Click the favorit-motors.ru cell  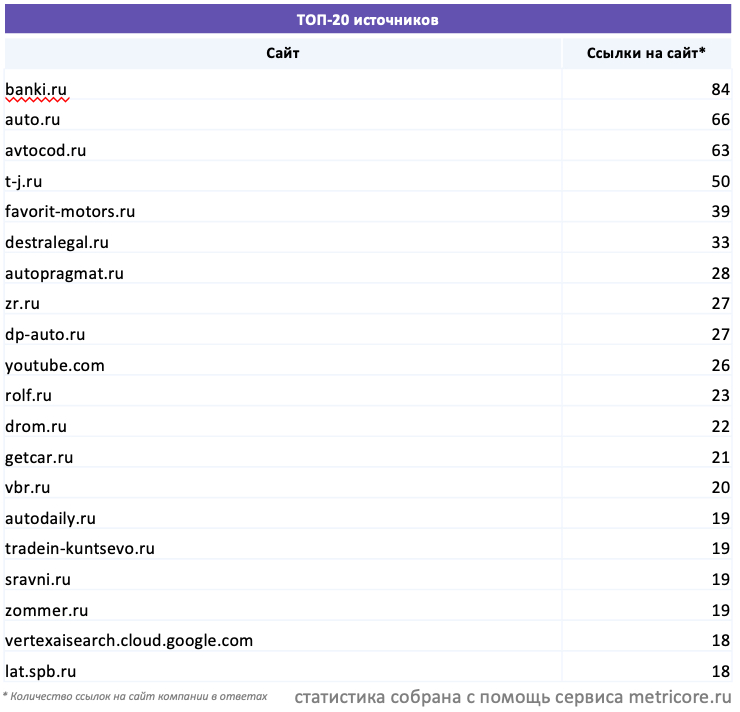70,212
